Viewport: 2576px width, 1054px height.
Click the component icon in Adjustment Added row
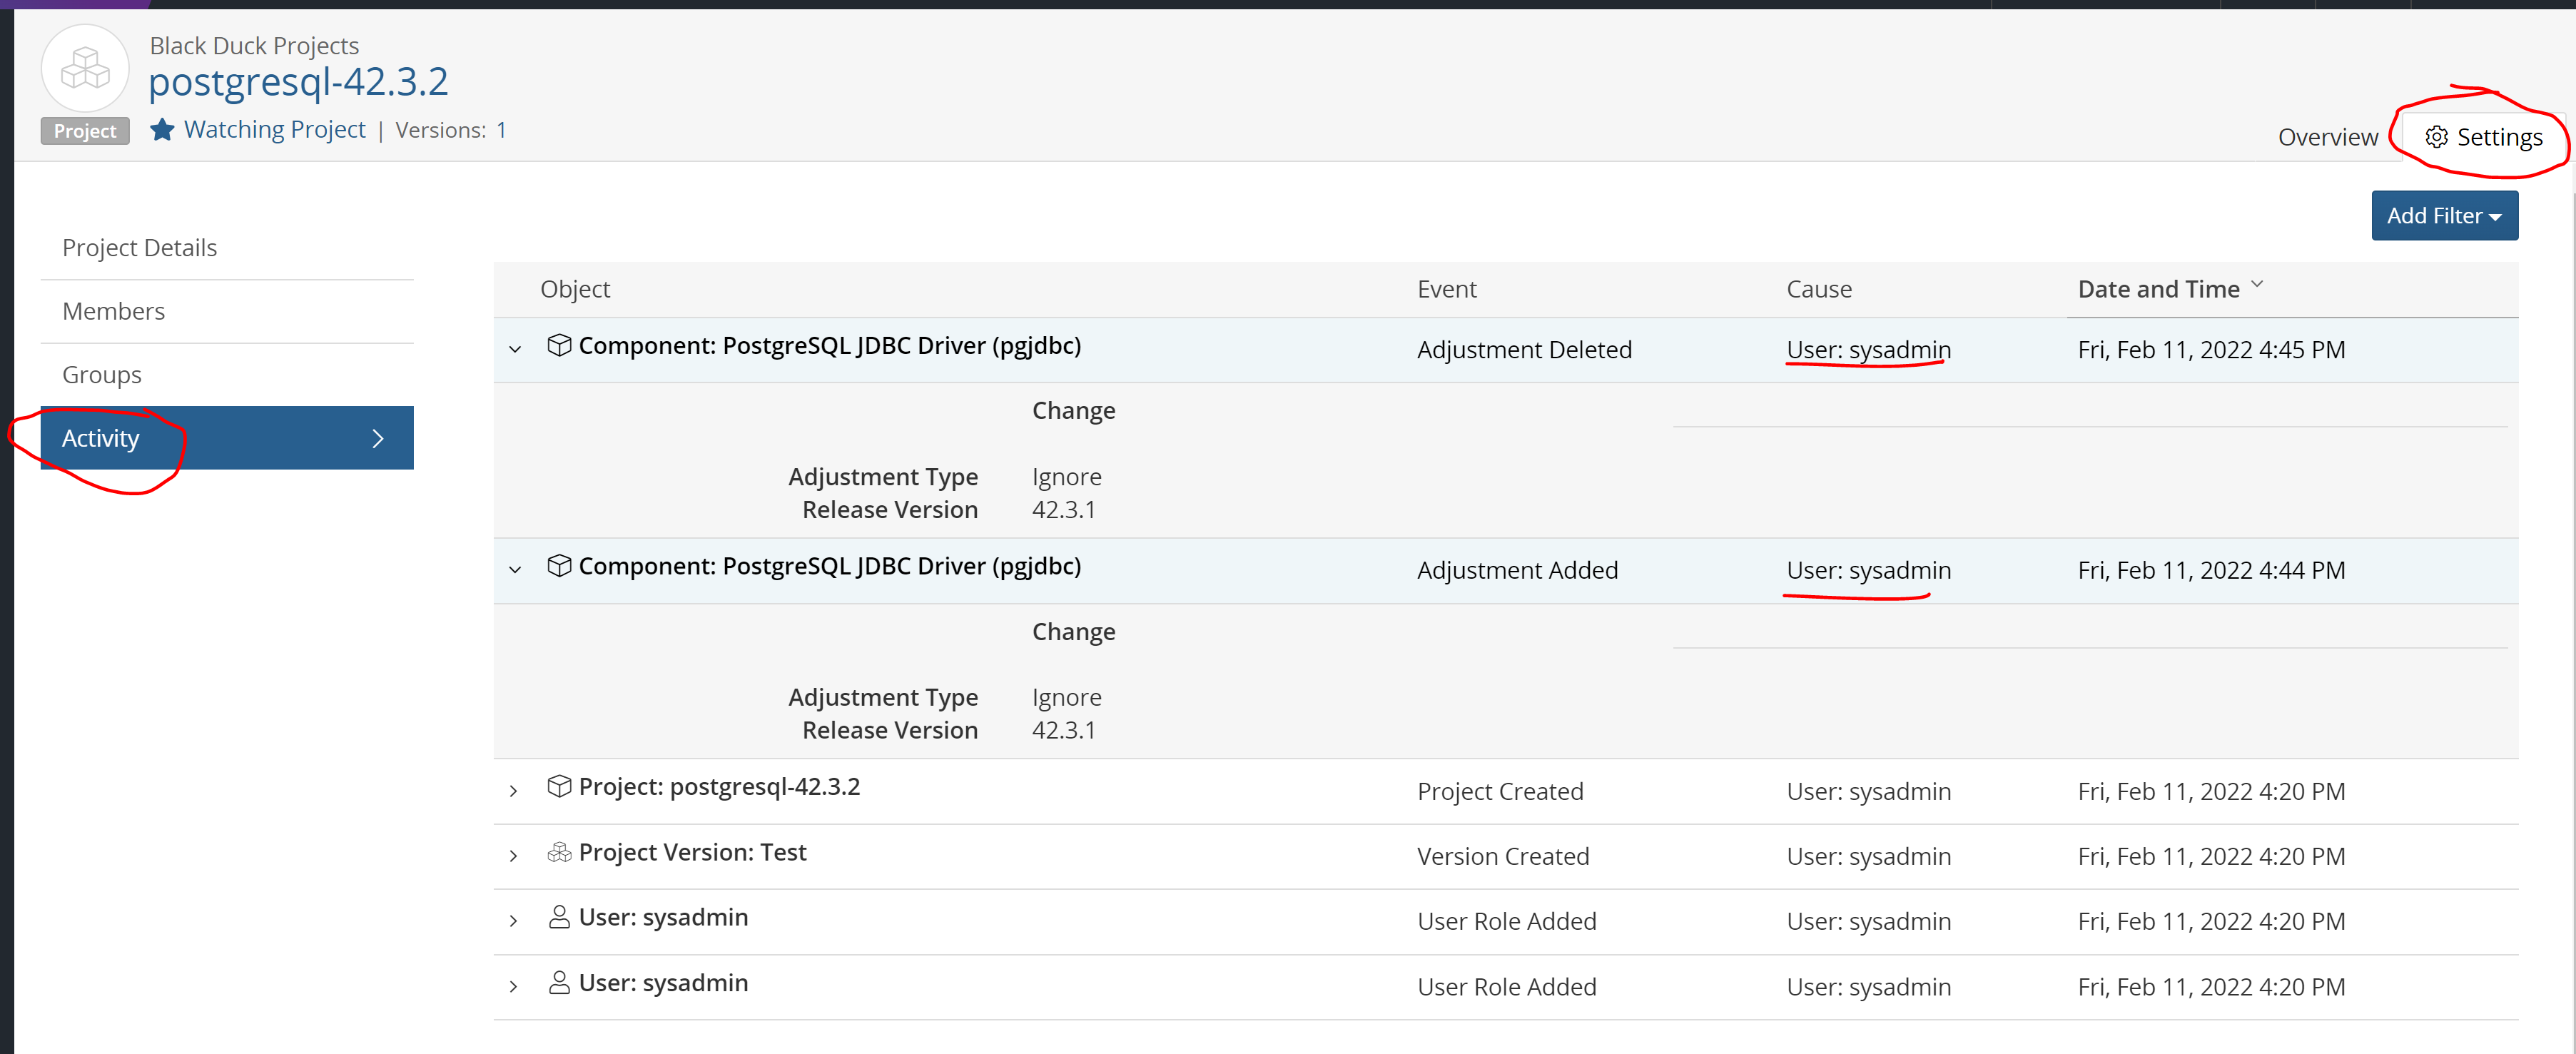point(559,566)
